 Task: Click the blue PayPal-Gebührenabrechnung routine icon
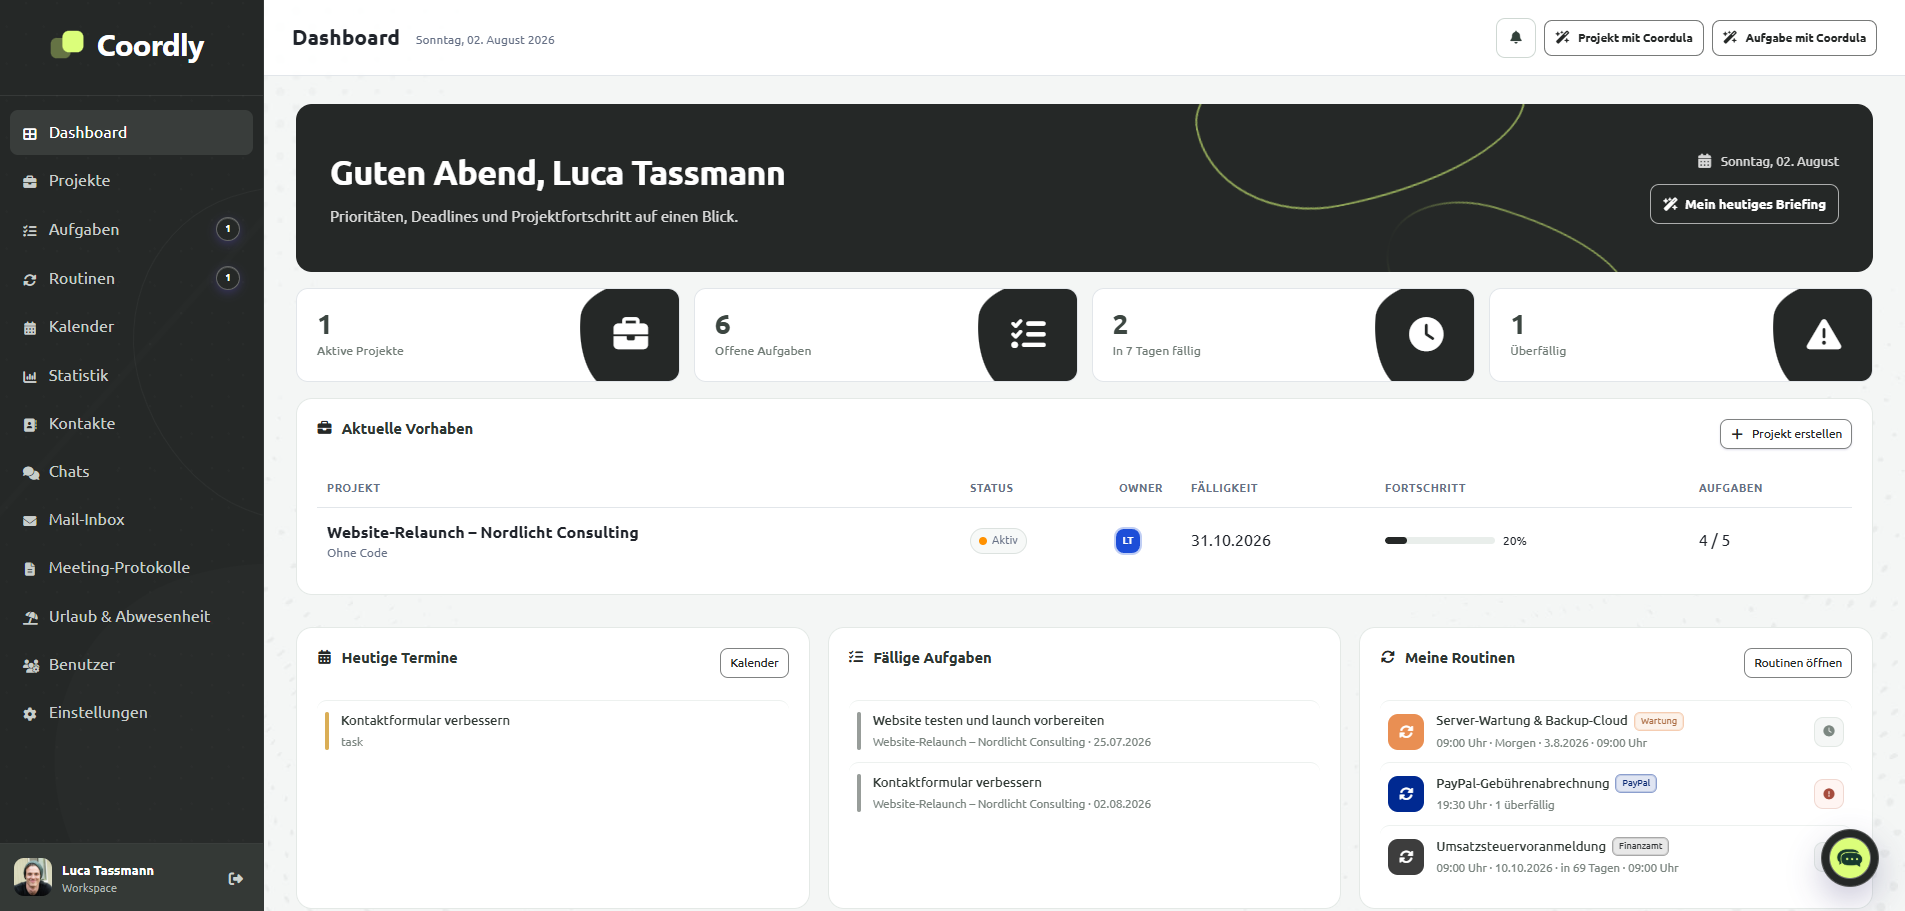pos(1406,794)
